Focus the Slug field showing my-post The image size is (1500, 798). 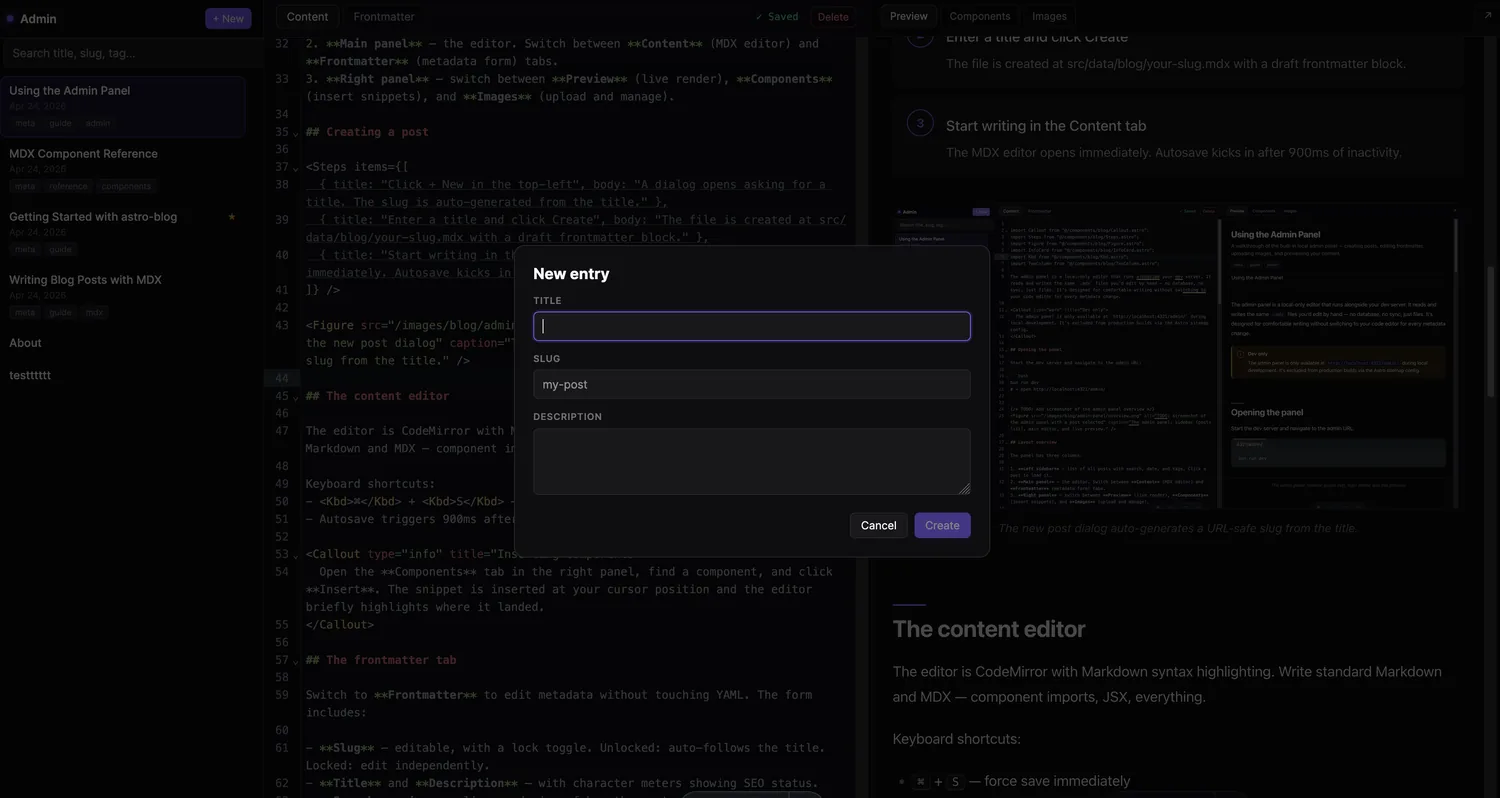(x=751, y=384)
